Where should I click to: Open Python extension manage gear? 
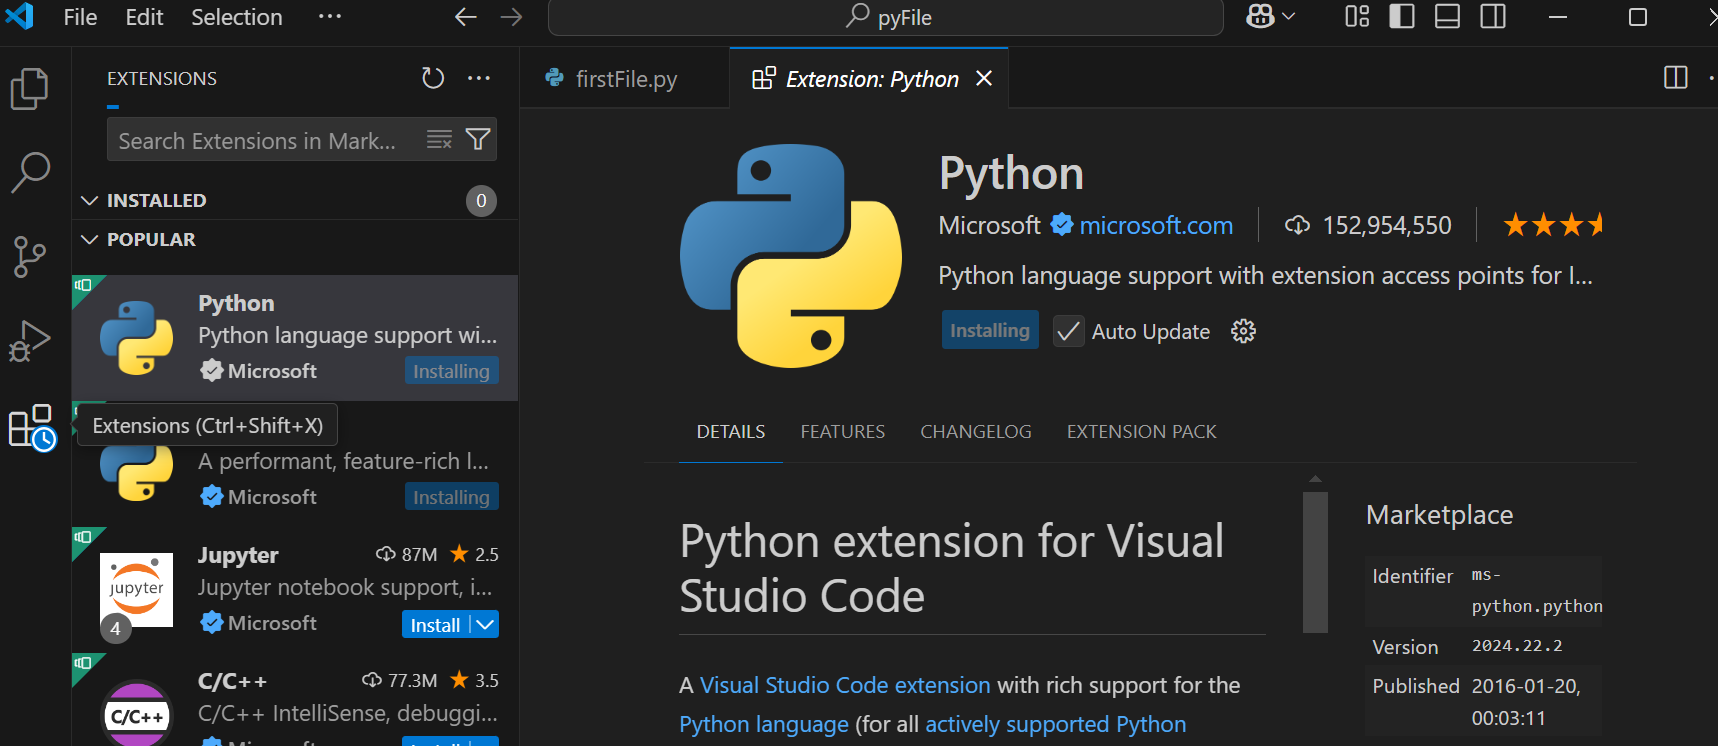pyautogui.click(x=1243, y=331)
